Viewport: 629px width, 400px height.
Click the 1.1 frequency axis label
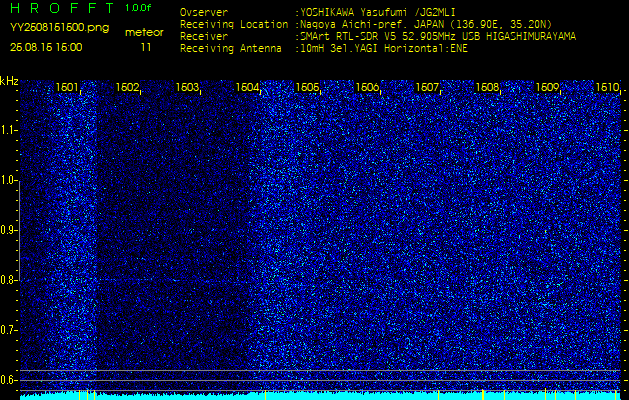coord(8,130)
